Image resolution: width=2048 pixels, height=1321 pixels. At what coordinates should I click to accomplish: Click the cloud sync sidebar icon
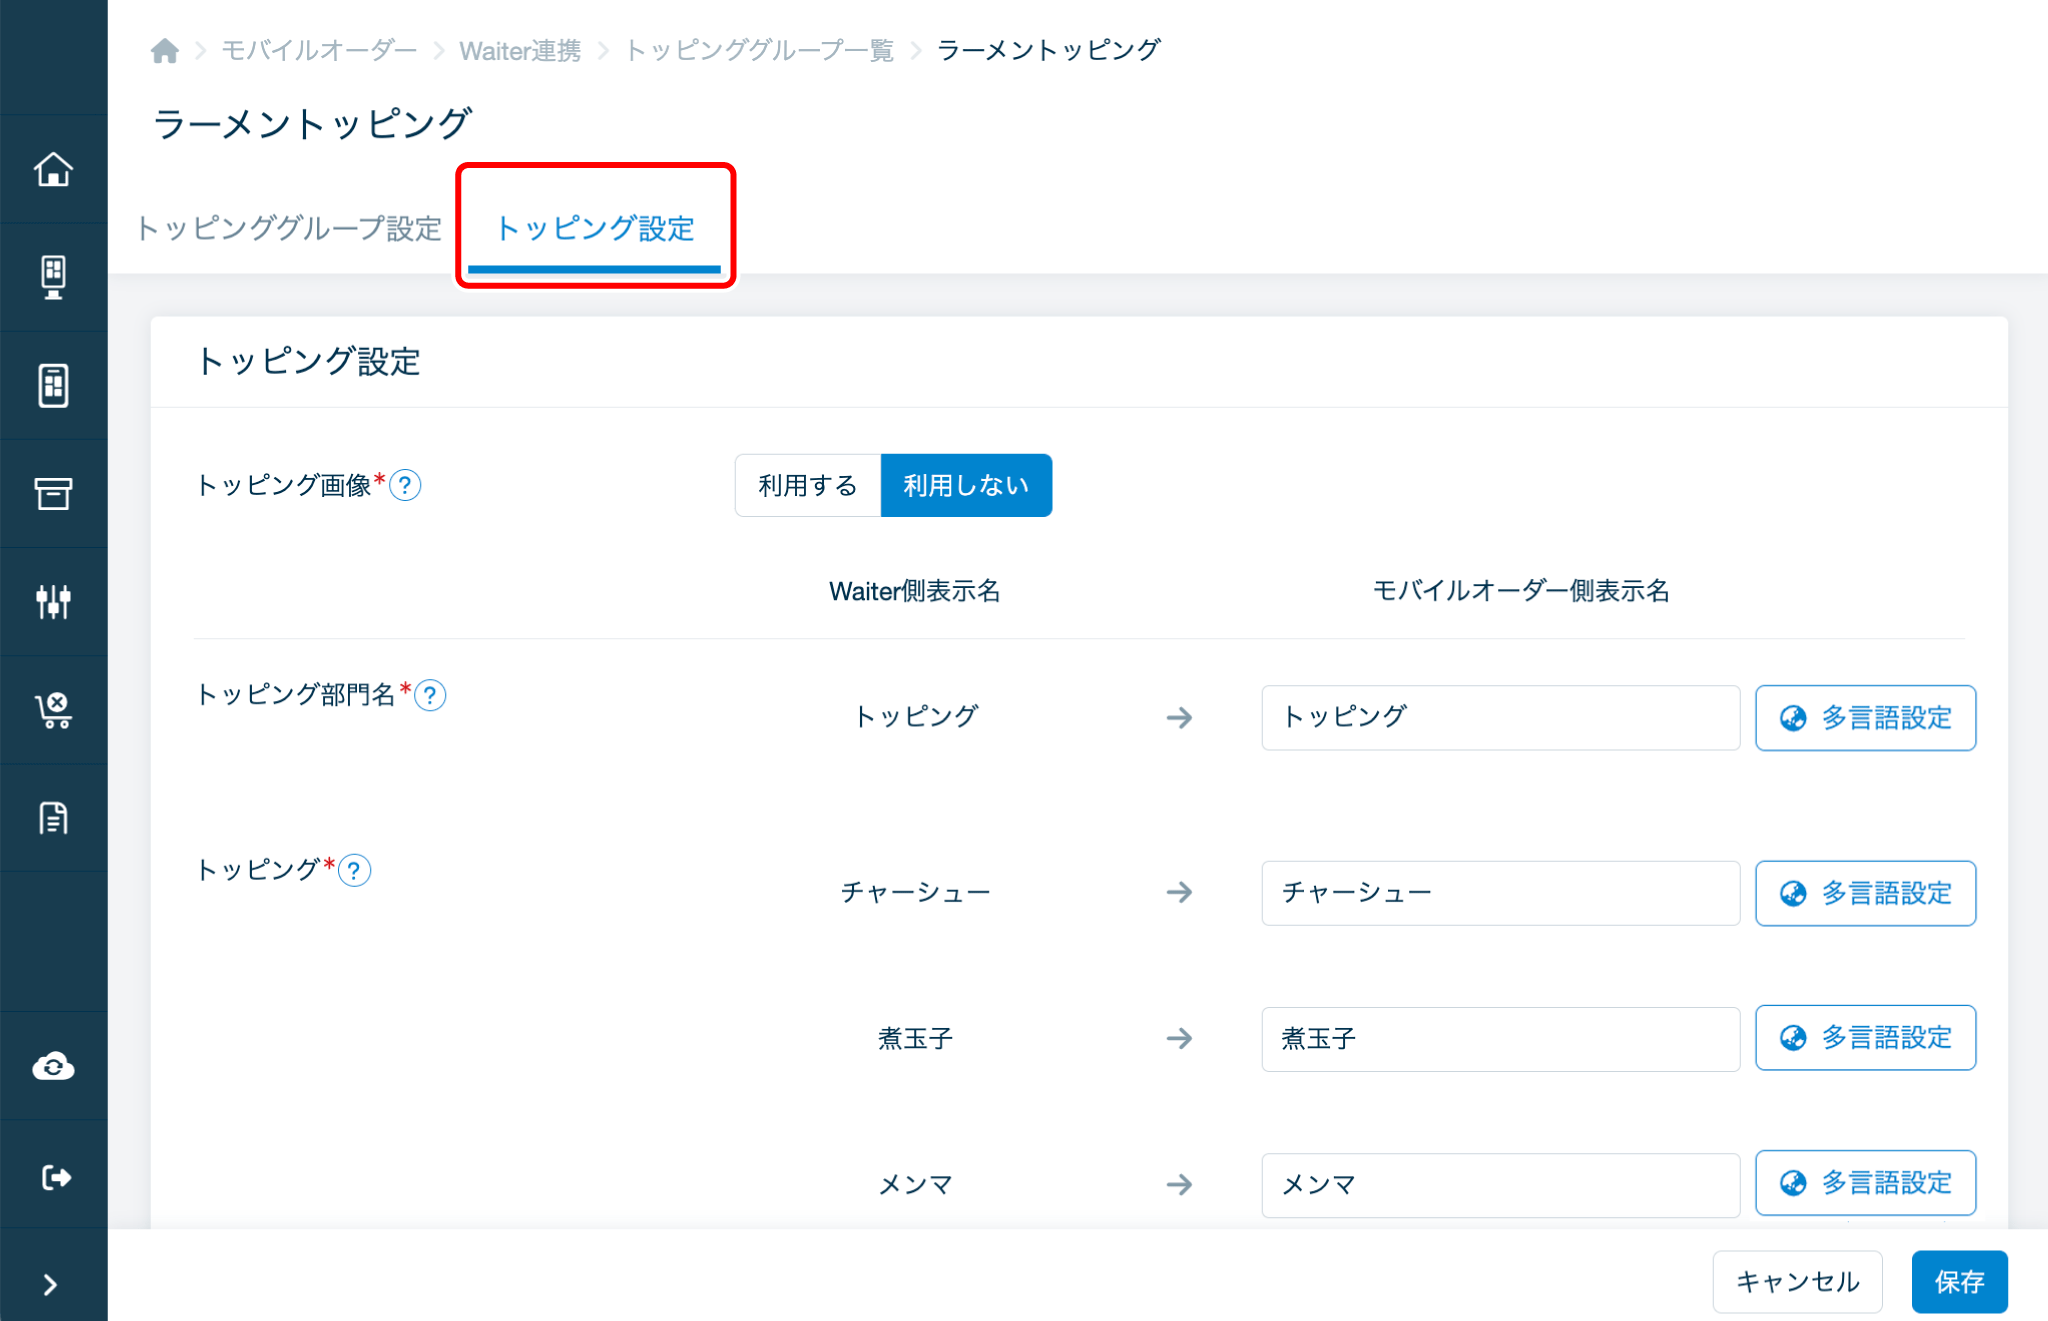[x=53, y=1066]
